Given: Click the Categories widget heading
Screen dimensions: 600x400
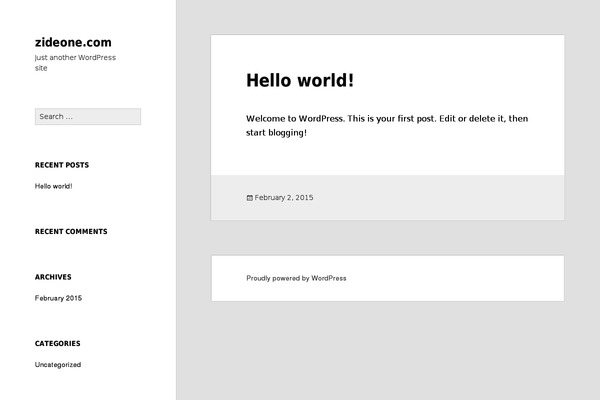Looking at the screenshot, I should click(x=58, y=343).
